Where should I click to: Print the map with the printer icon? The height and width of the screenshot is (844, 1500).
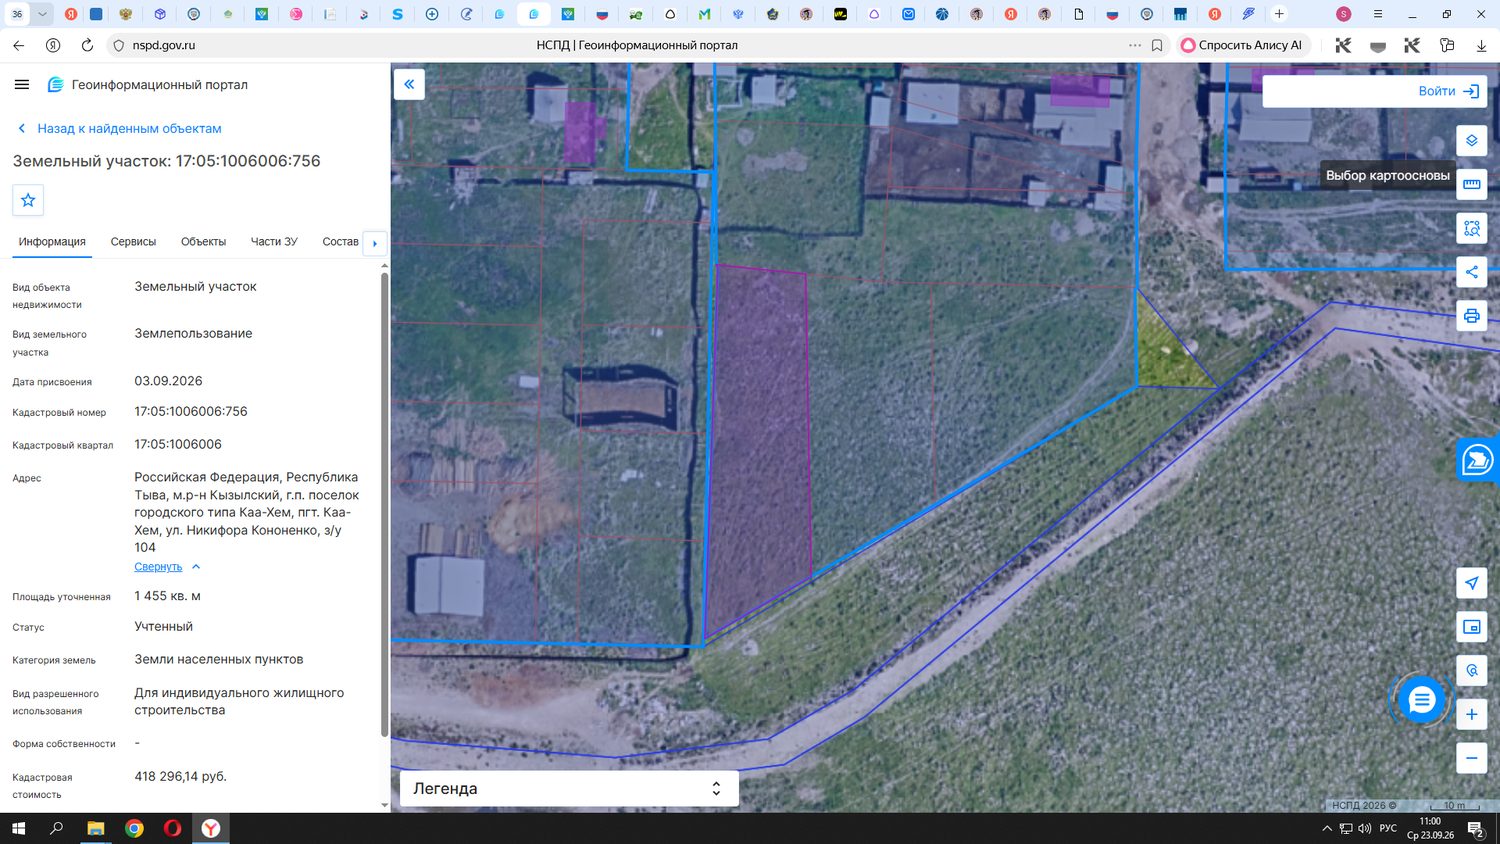pyautogui.click(x=1472, y=316)
